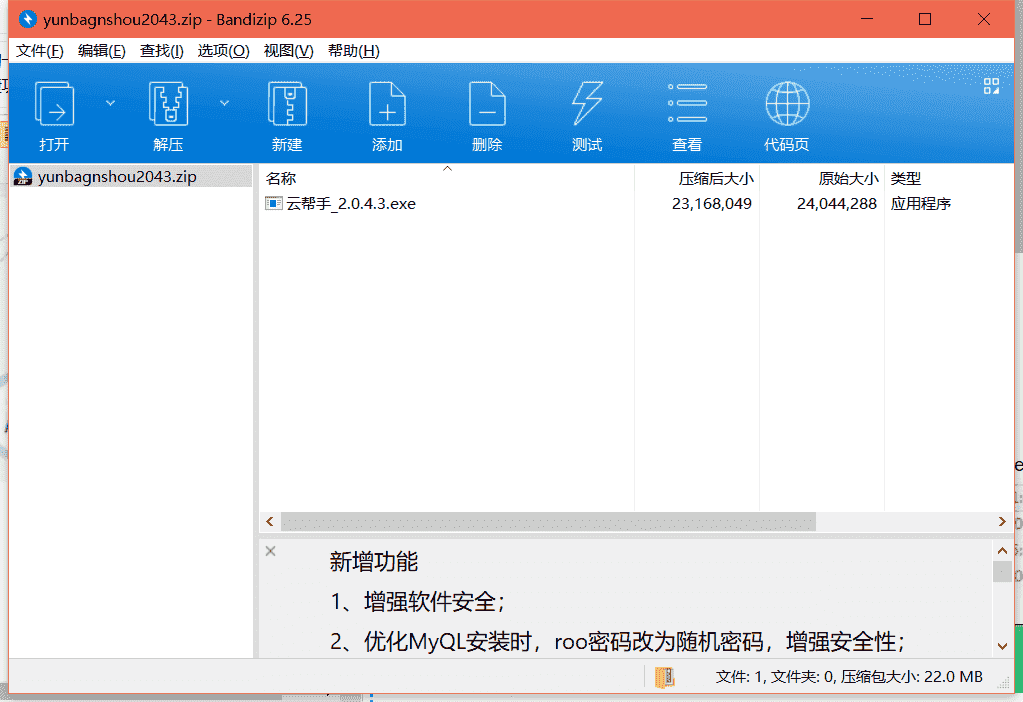Screen dimensions: 1023x702
Task: Click the status bar file count text
Action: tap(849, 677)
